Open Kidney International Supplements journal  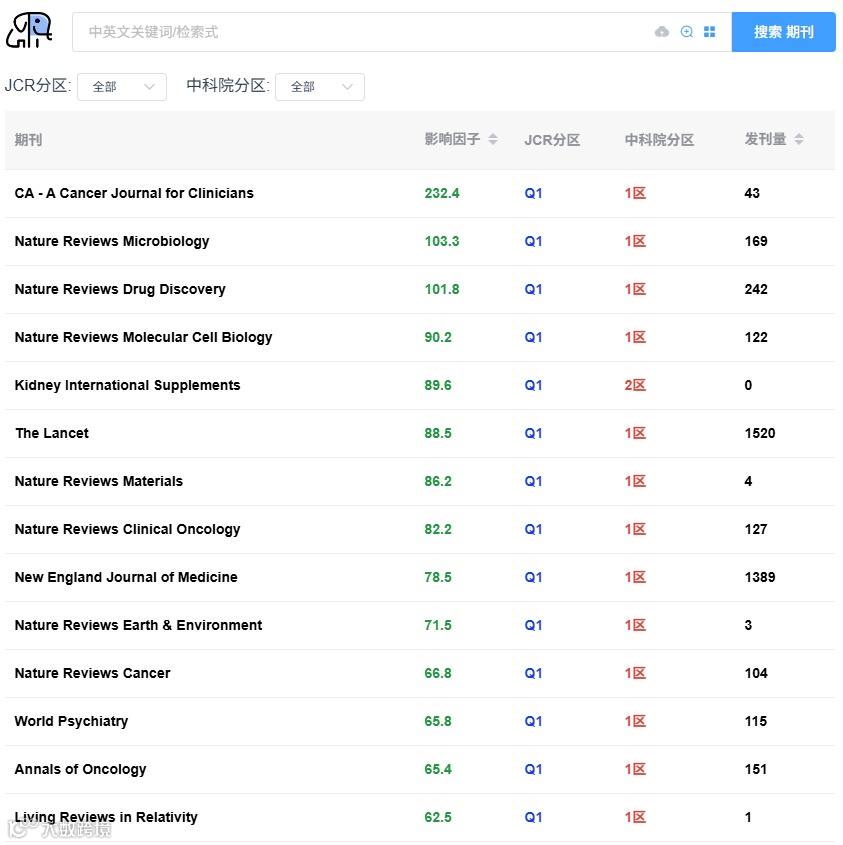click(x=127, y=385)
